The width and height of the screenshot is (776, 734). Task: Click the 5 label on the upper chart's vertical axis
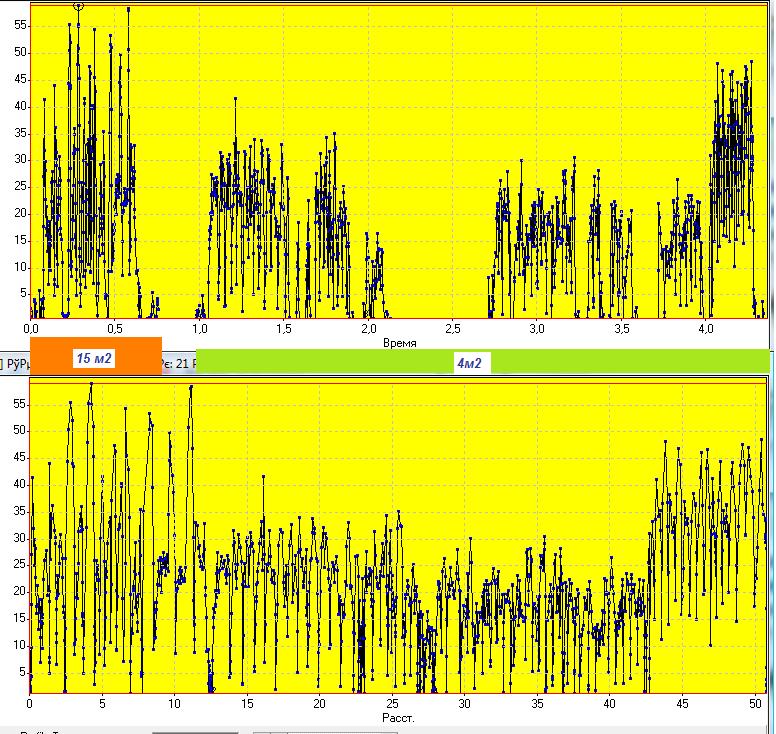coord(23,293)
